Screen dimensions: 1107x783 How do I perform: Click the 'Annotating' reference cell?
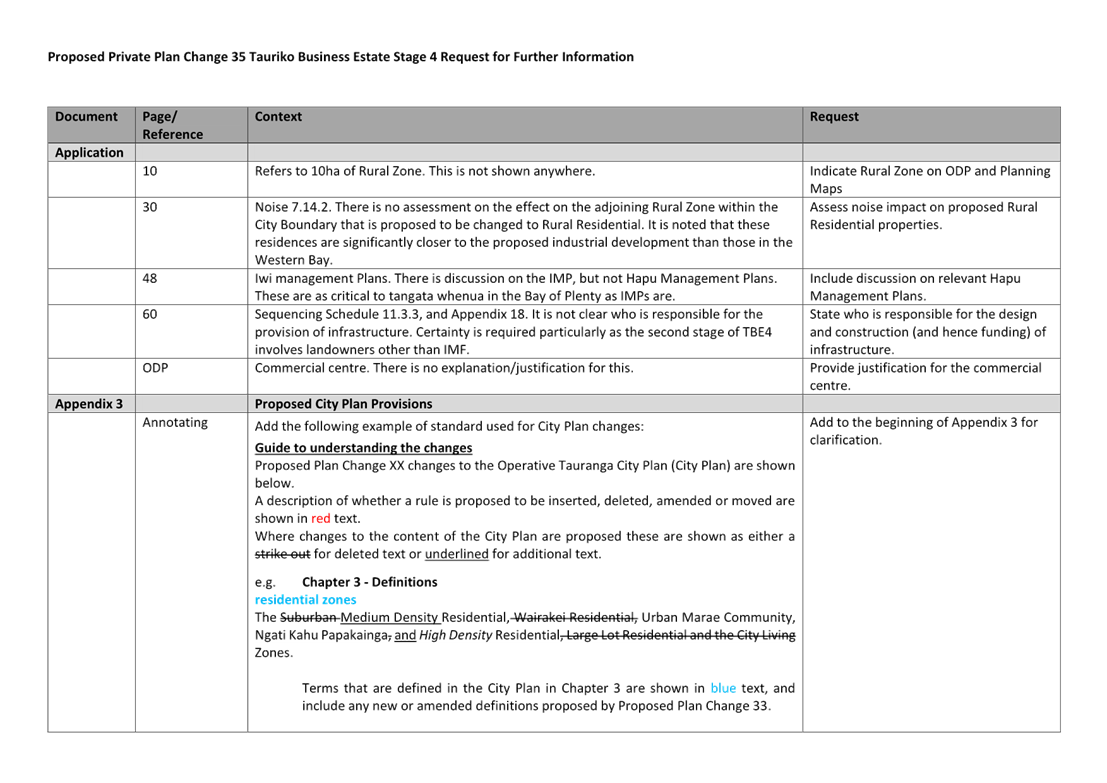pos(175,423)
